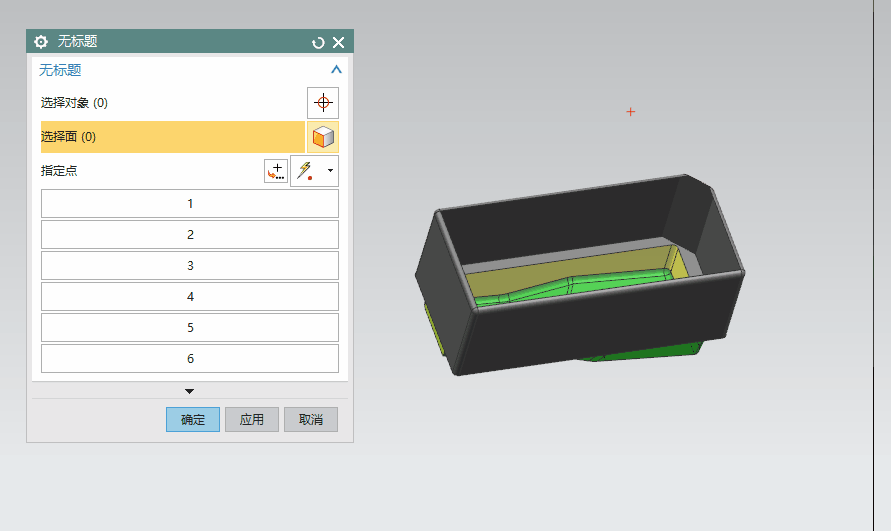This screenshot has width=891, height=531.
Task: Open the point type dropdown arrow
Action: point(330,171)
